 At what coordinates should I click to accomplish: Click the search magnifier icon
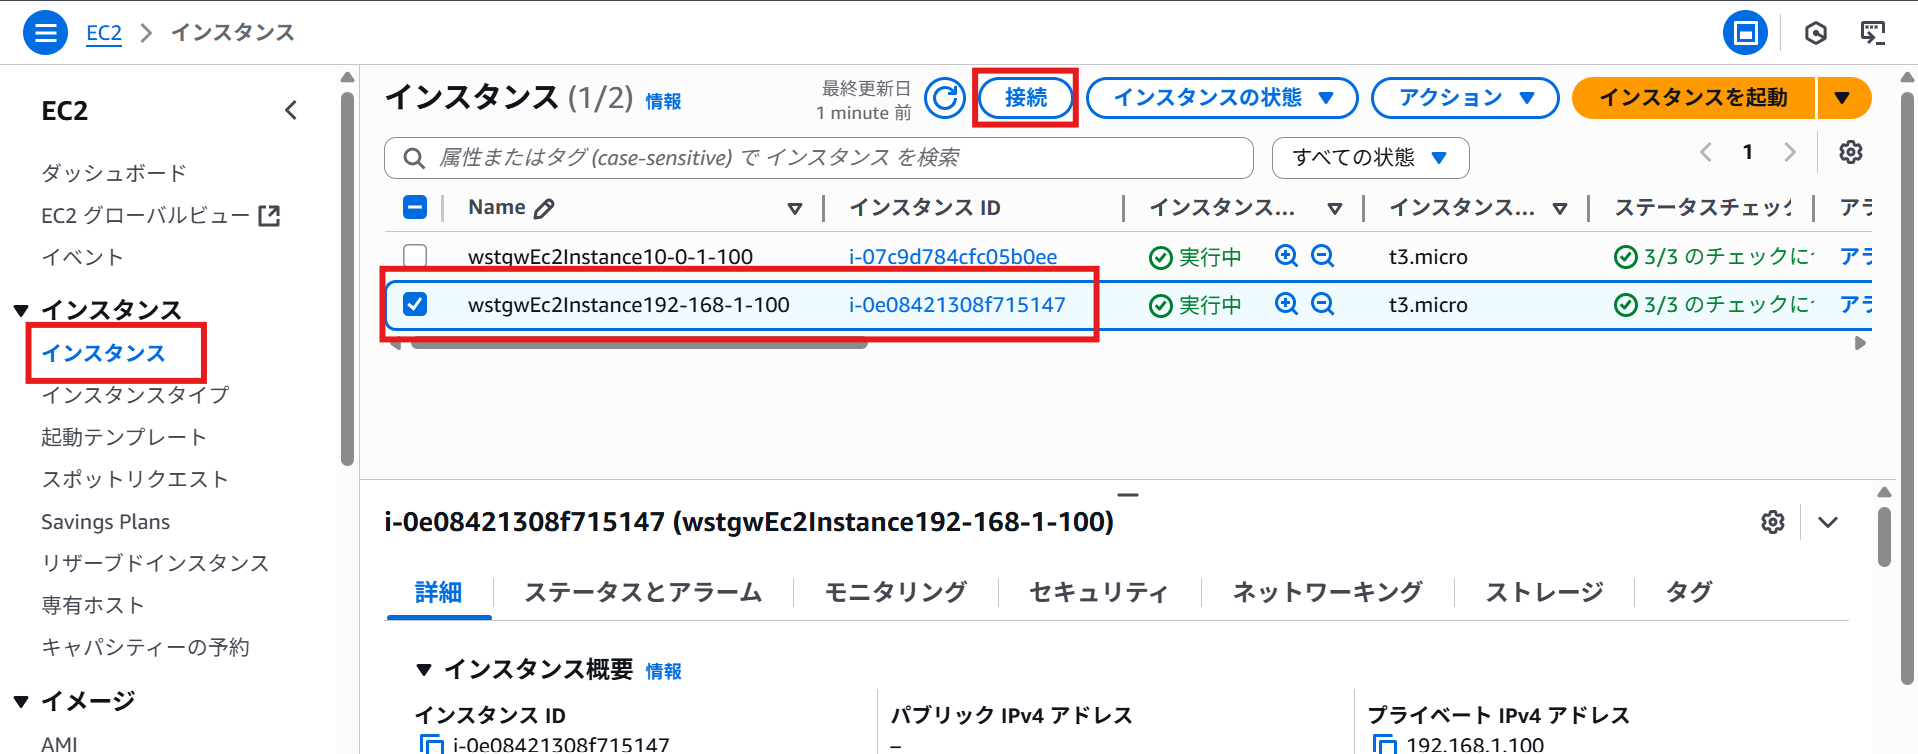(x=413, y=158)
